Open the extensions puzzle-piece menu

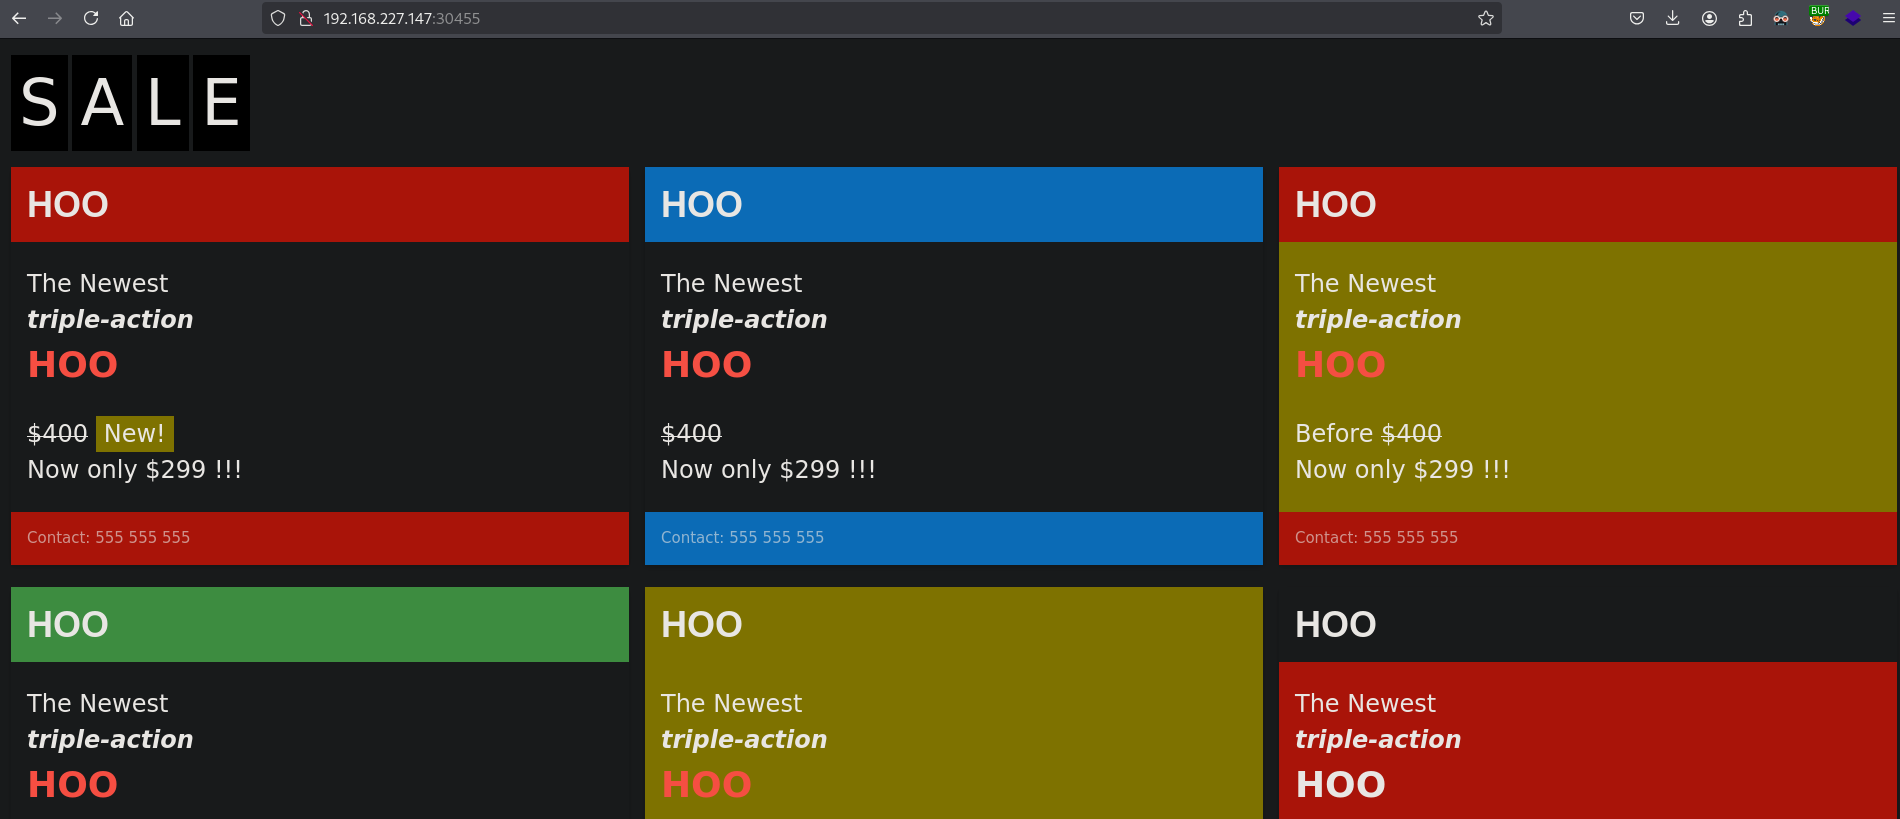pyautogui.click(x=1745, y=18)
